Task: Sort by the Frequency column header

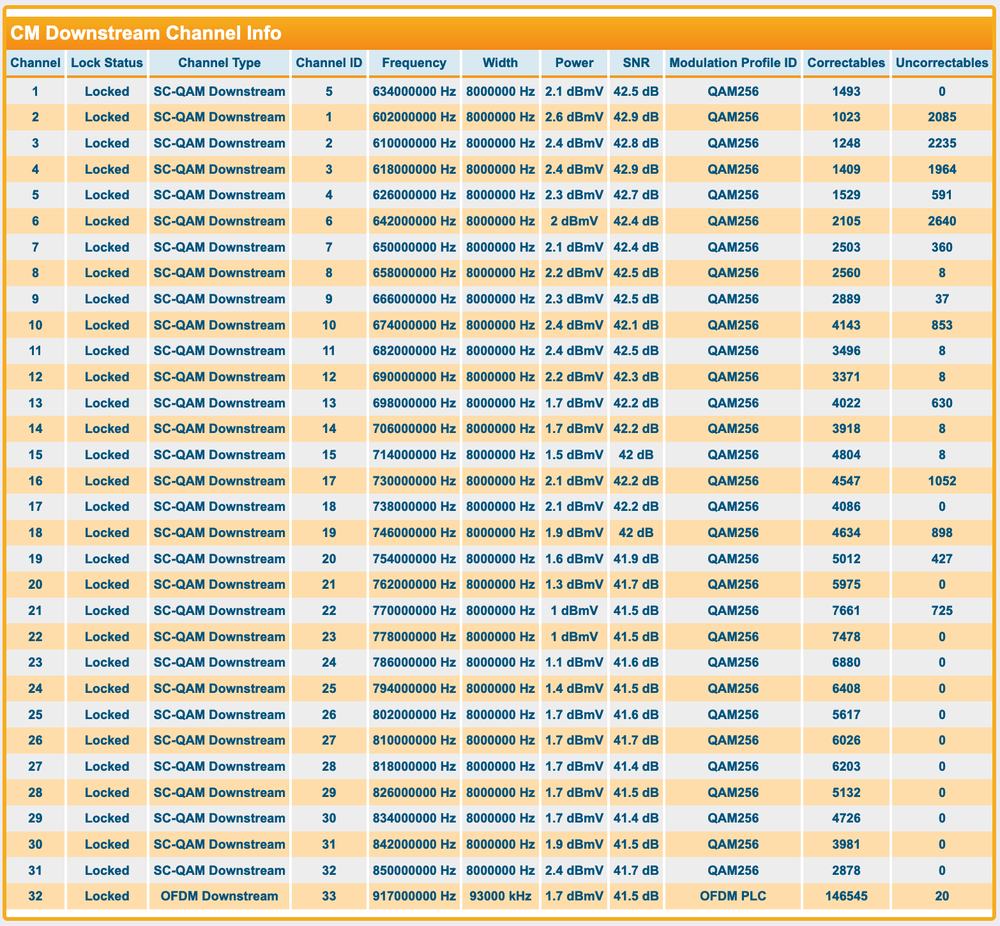Action: click(x=413, y=62)
